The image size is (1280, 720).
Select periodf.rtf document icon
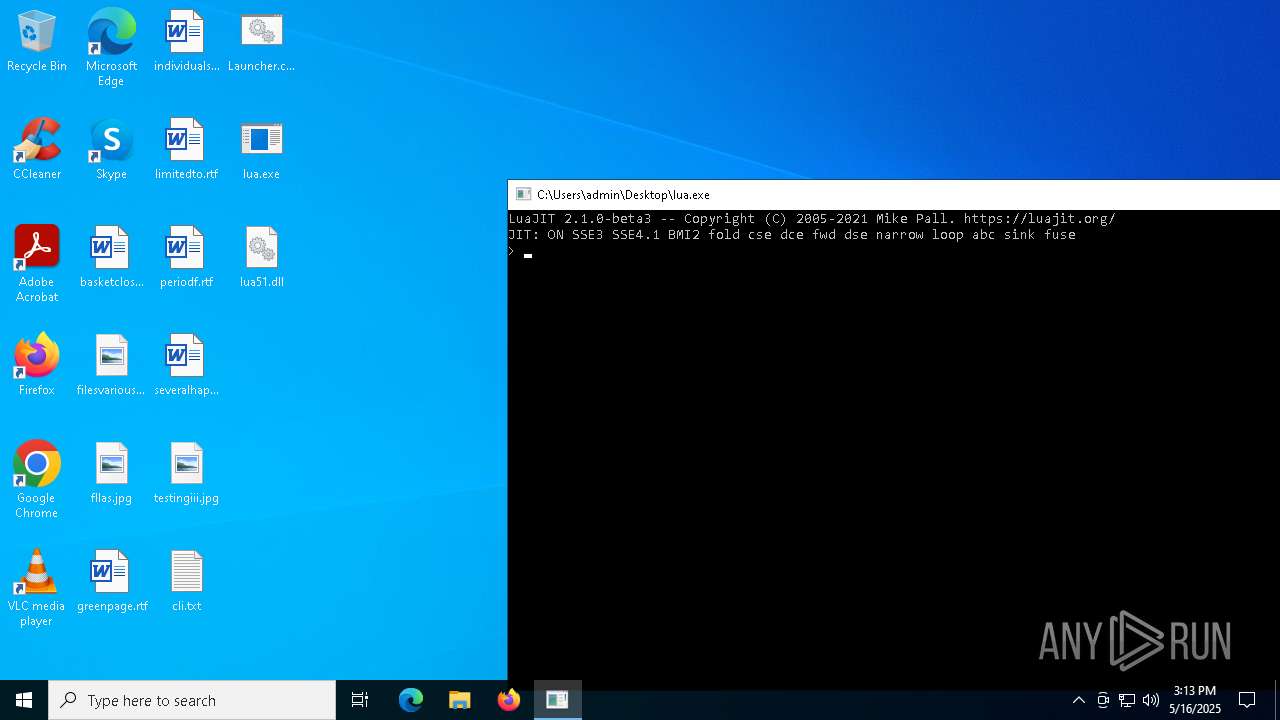(x=186, y=258)
